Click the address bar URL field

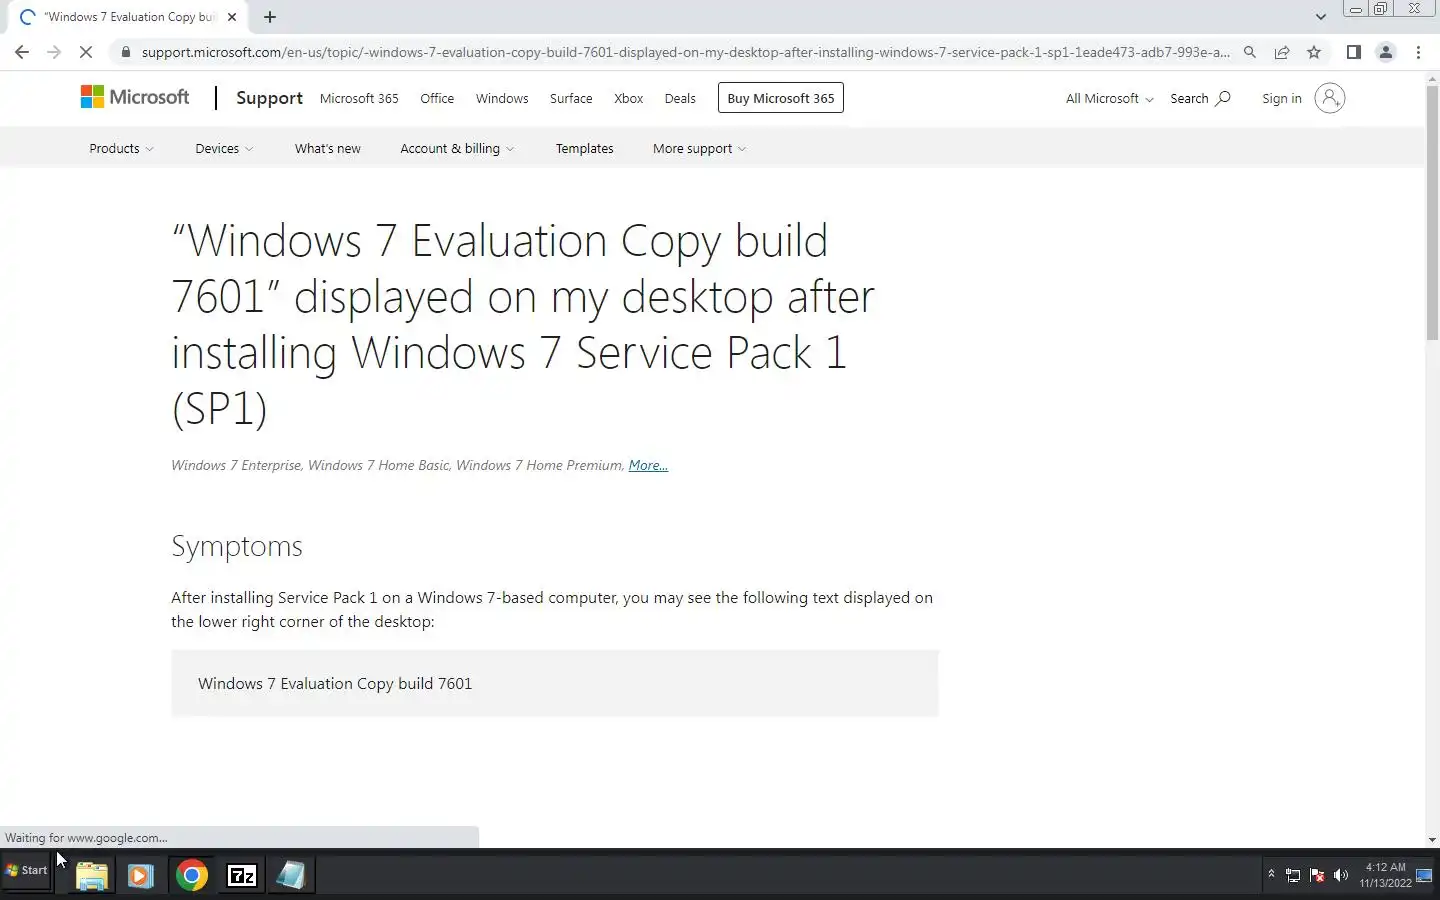[x=685, y=52]
